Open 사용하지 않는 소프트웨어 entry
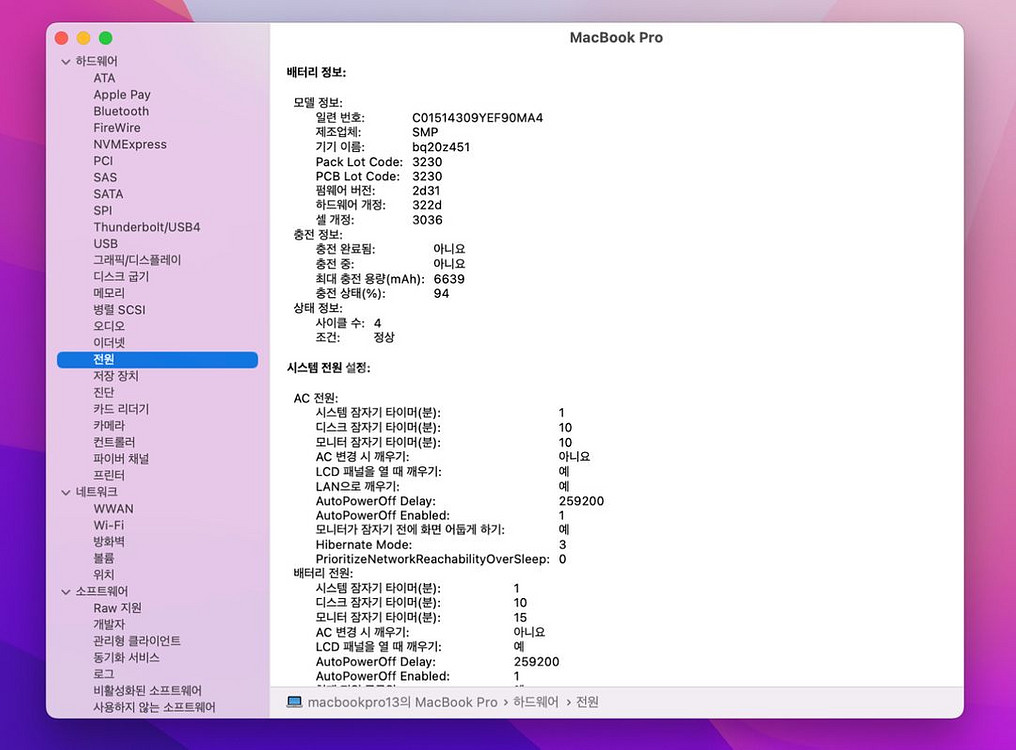The height and width of the screenshot is (750, 1016). coord(154,707)
